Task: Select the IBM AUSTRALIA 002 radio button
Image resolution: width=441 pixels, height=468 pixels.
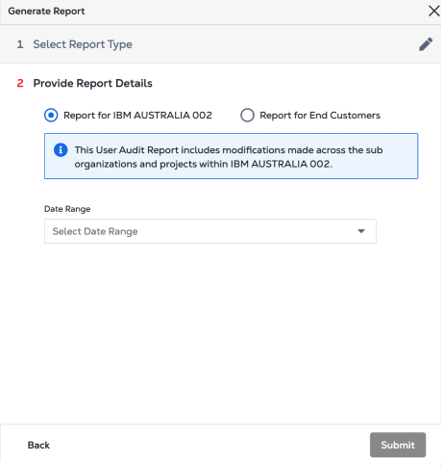Action: click(x=51, y=115)
